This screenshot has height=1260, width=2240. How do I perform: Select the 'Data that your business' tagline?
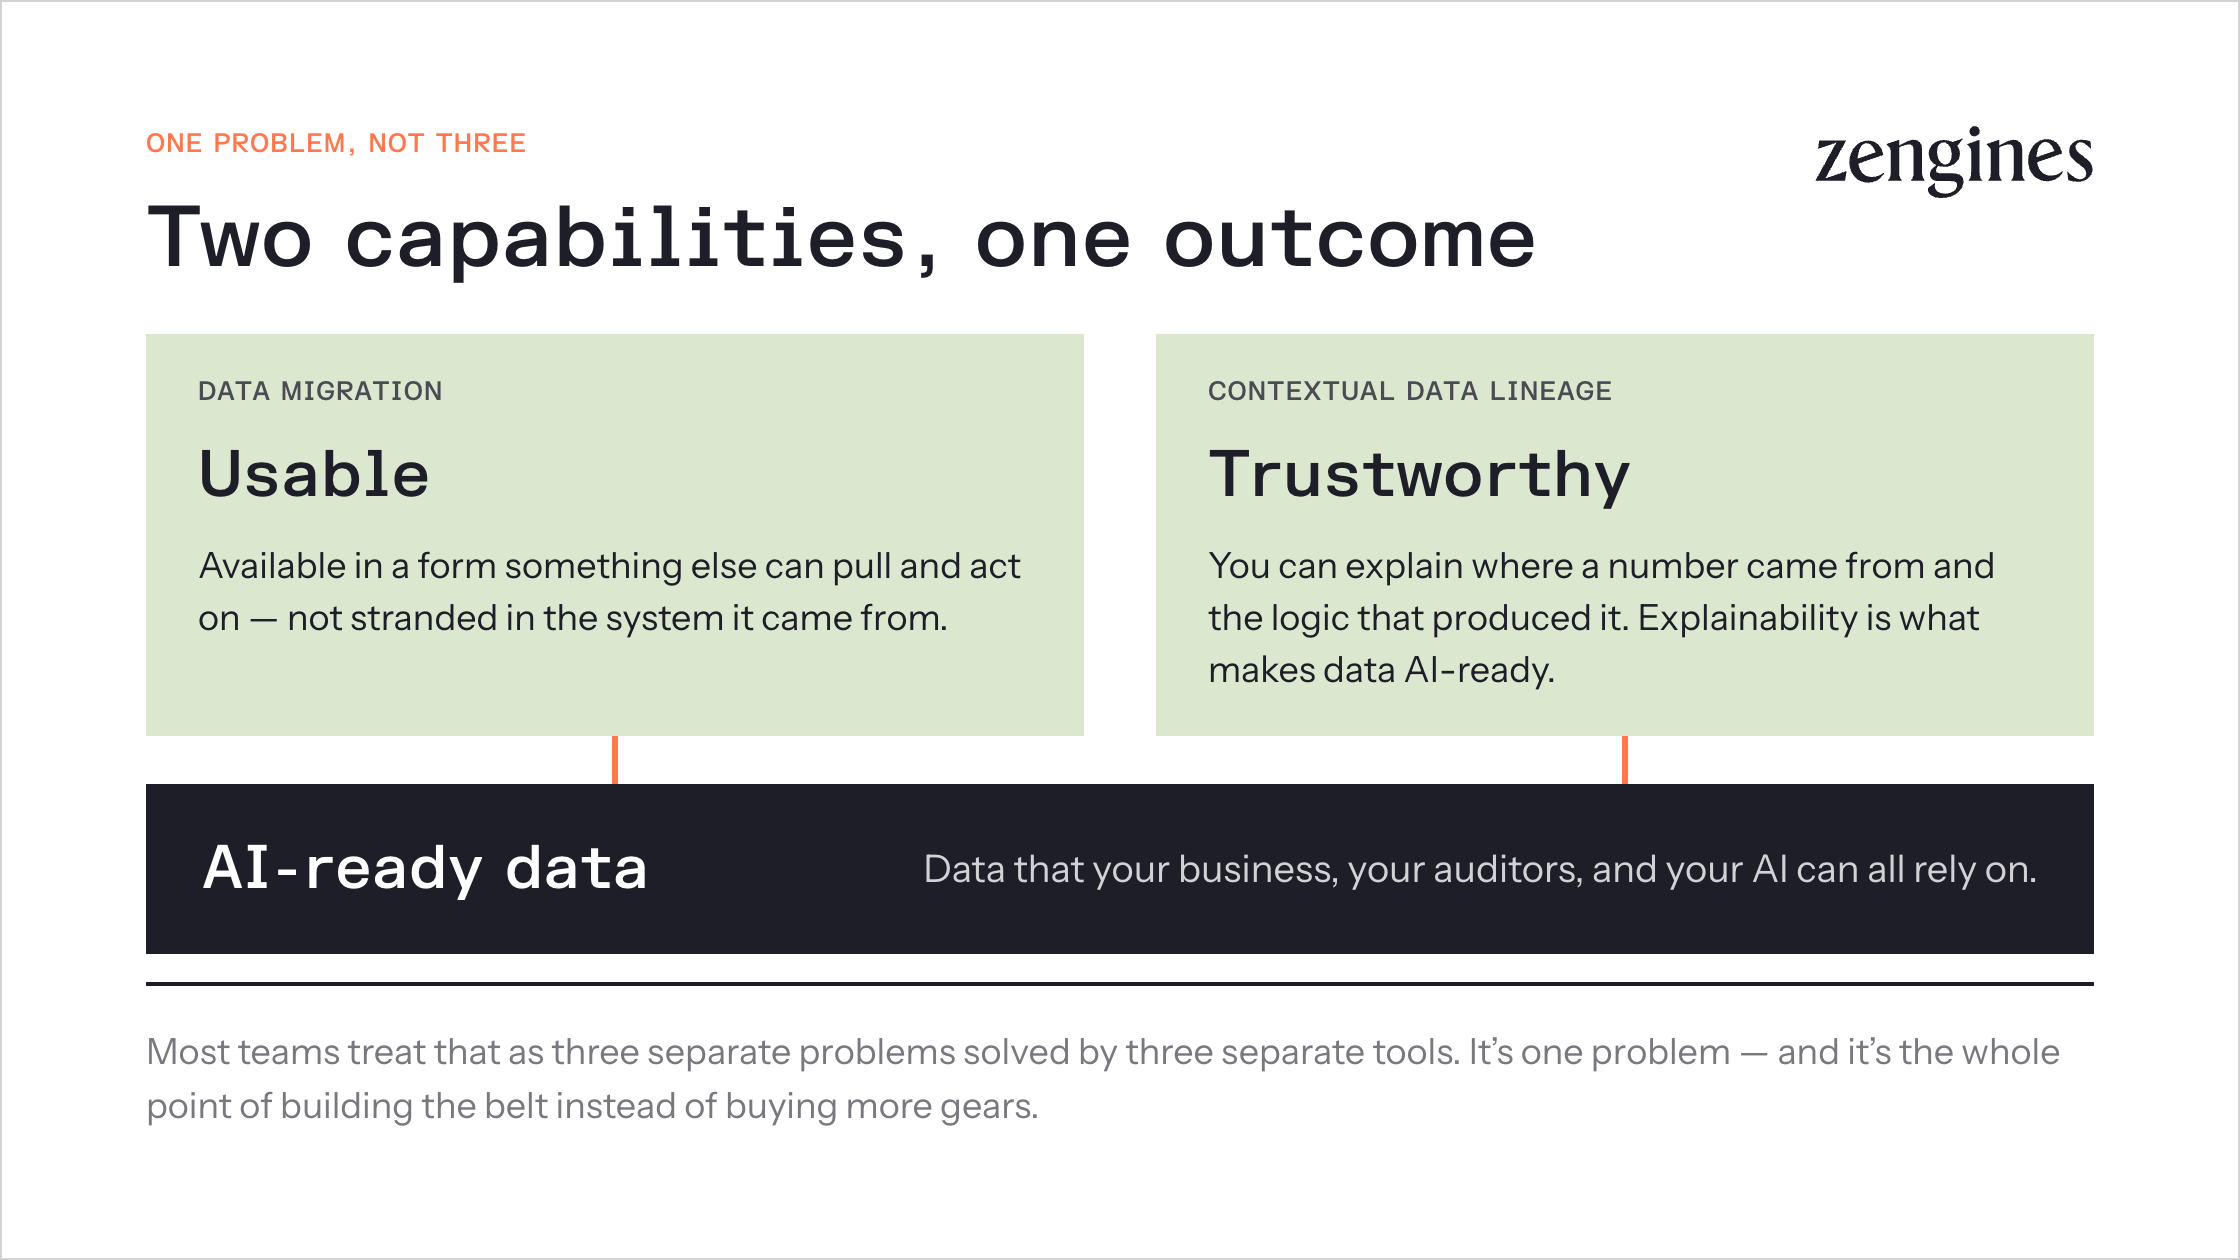[x=1480, y=869]
